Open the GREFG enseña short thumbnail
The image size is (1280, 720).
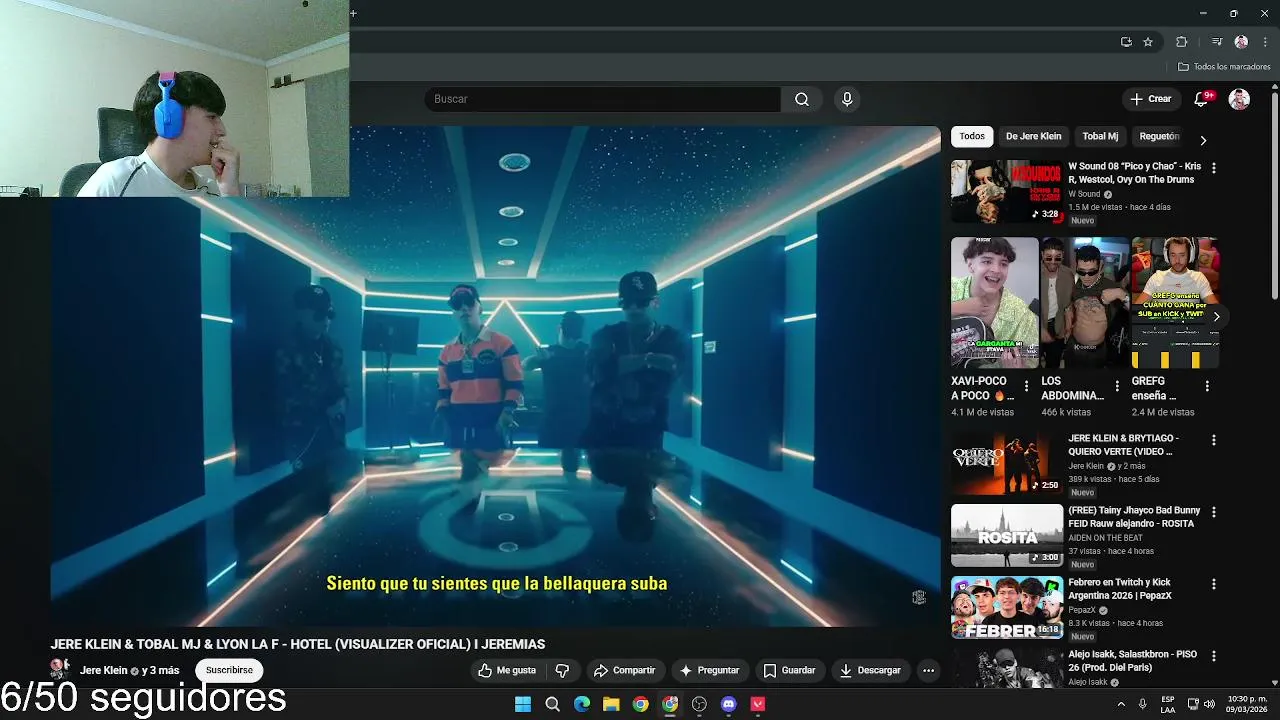[1175, 302]
